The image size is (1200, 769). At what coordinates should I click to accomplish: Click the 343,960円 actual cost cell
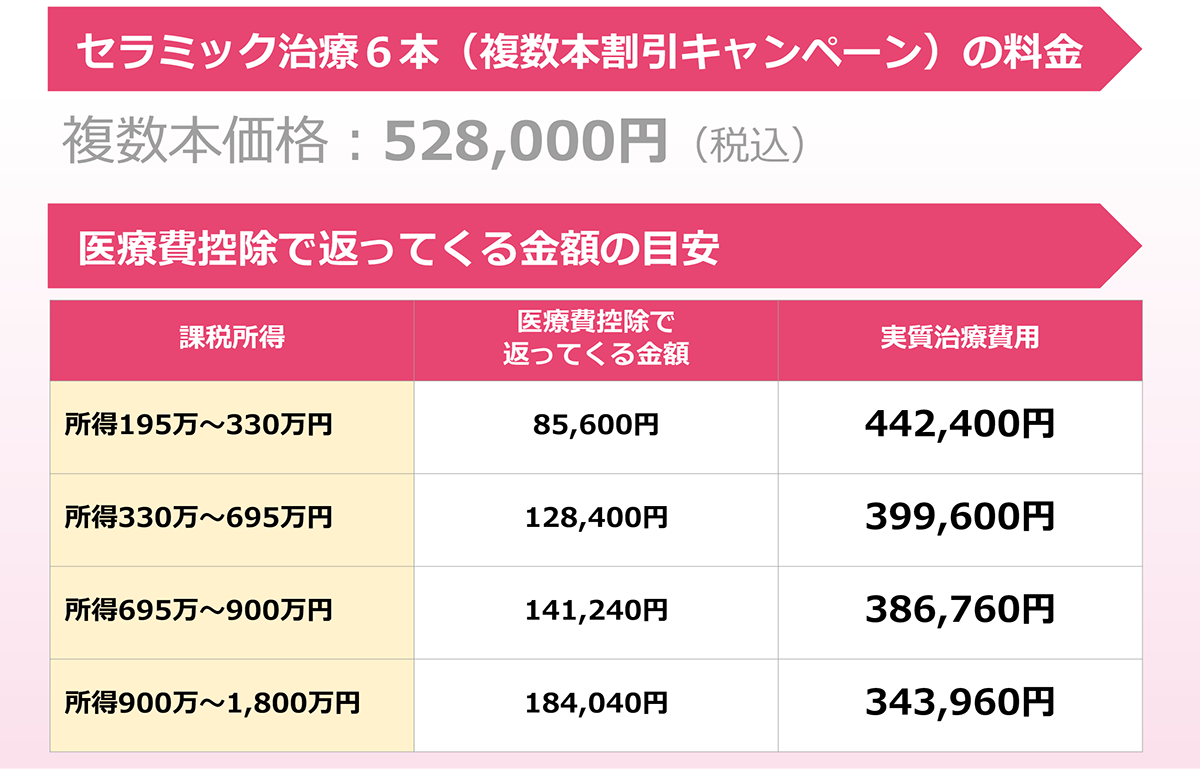(960, 703)
